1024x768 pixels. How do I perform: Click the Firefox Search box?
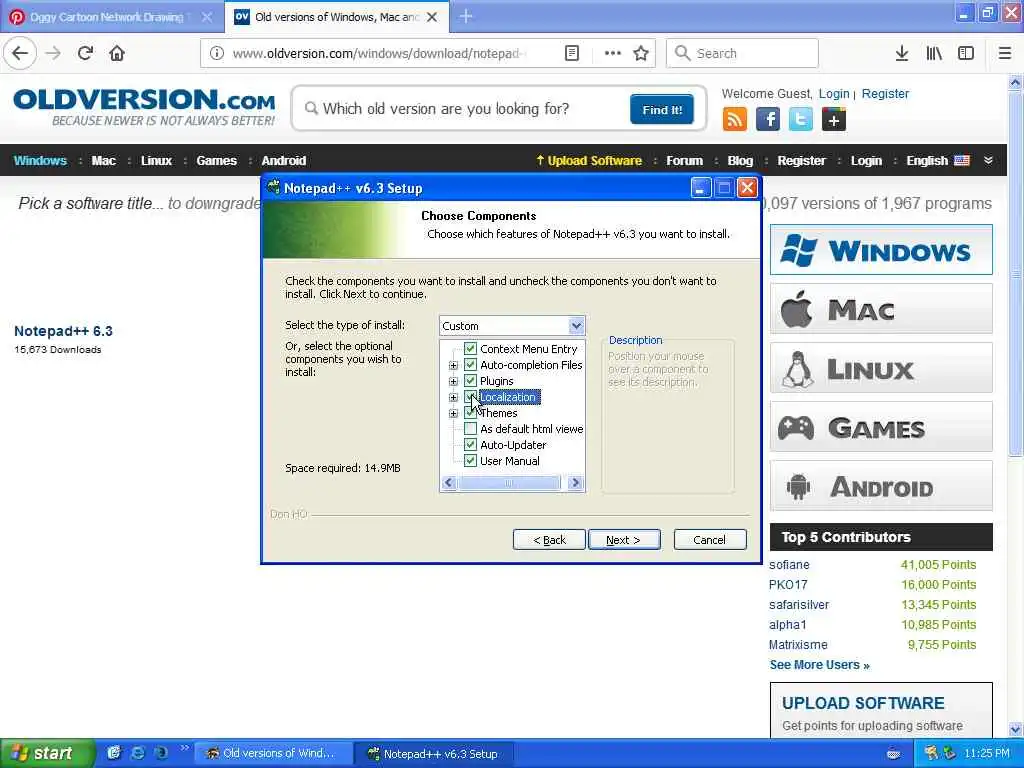[742, 53]
